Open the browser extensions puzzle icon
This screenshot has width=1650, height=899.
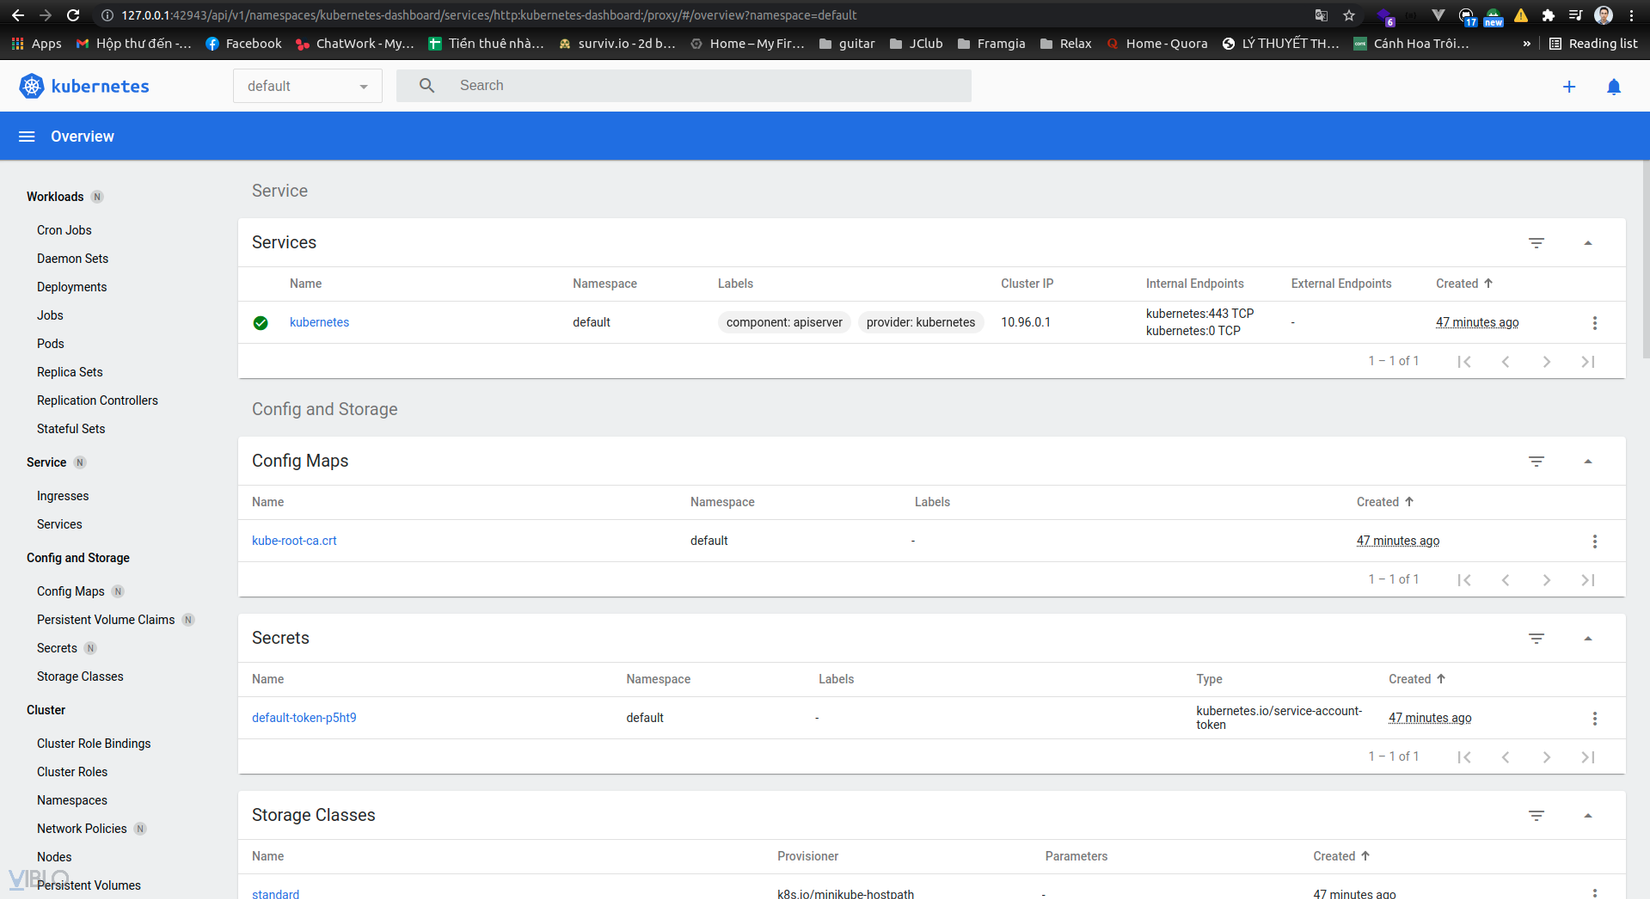point(1548,15)
